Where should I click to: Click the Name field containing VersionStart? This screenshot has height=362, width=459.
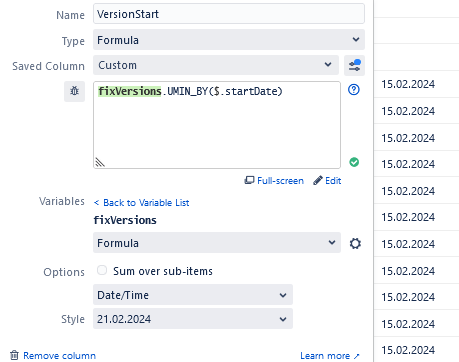229,14
